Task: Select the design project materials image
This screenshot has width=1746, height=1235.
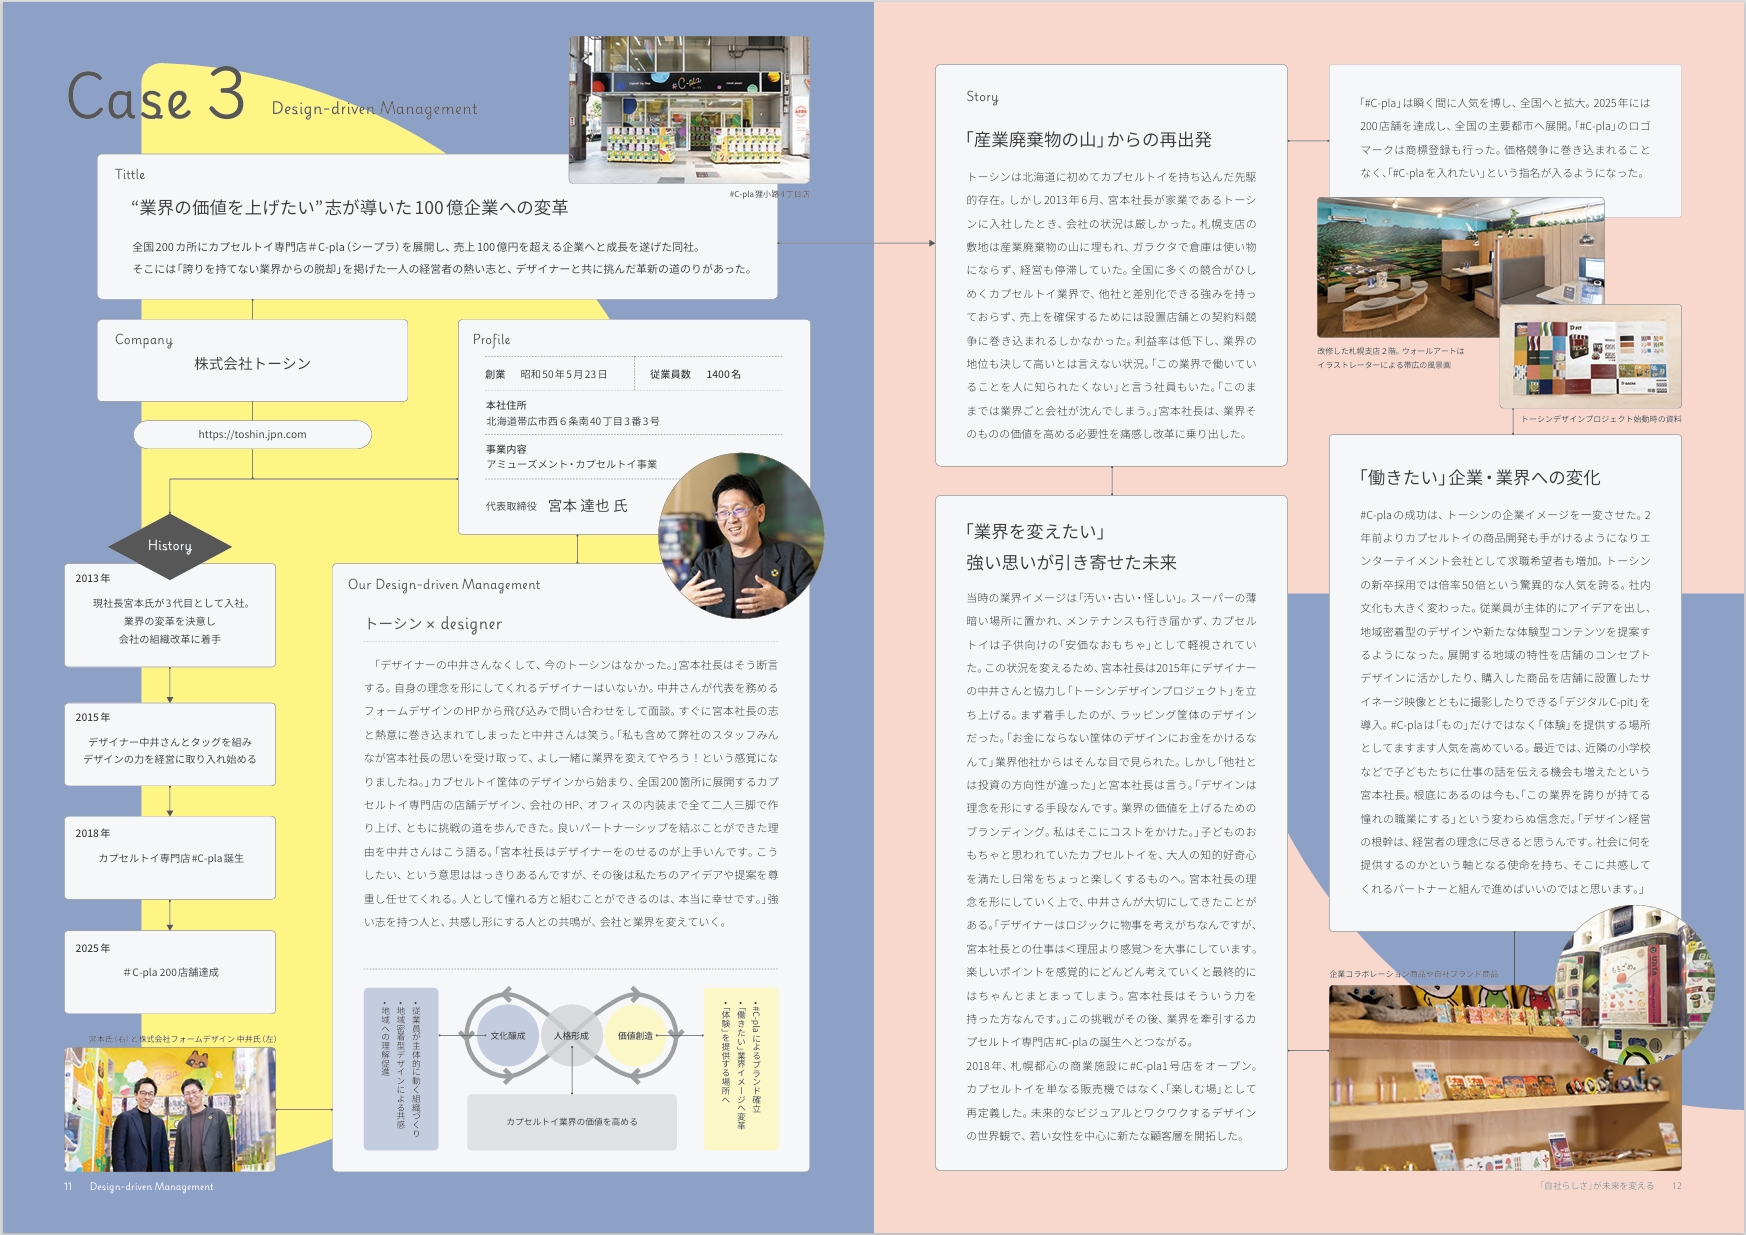Action: [x=1590, y=357]
